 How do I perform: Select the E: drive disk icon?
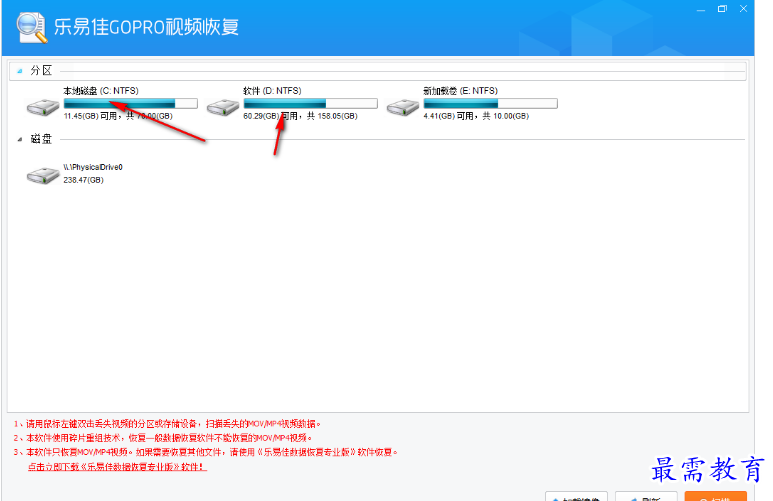[403, 107]
